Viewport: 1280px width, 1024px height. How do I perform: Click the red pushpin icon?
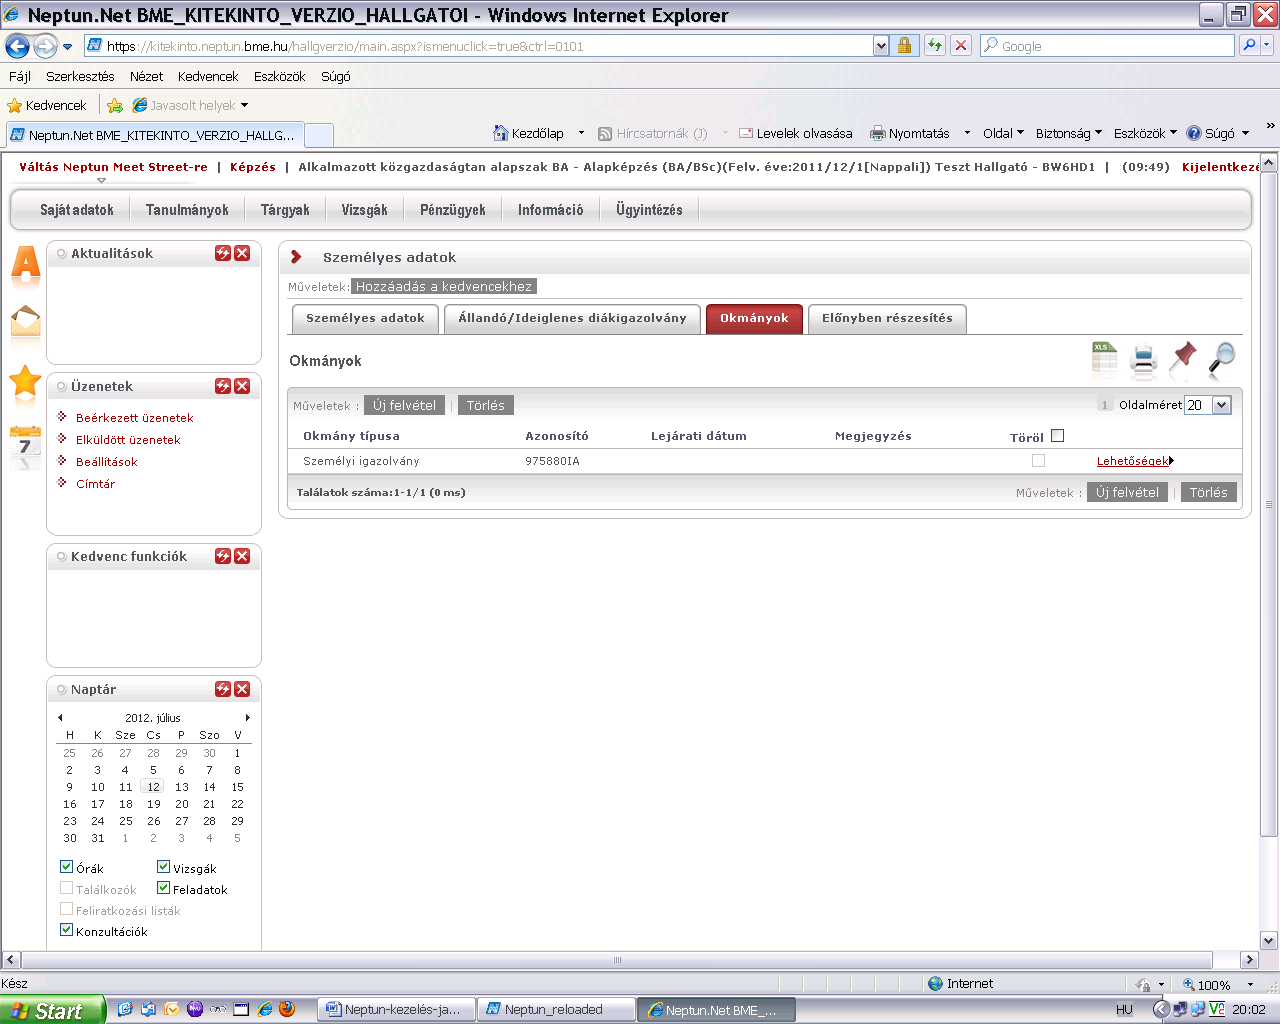(x=1183, y=359)
